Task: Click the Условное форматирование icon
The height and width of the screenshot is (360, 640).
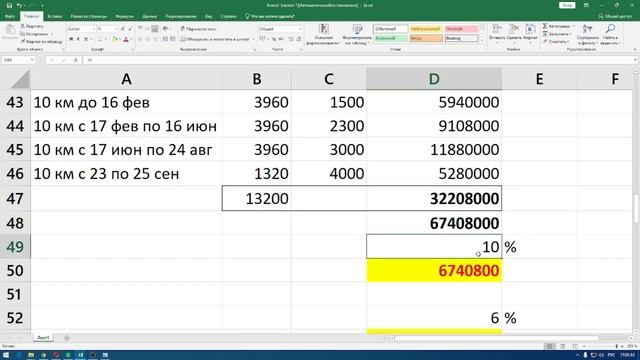Action: [x=324, y=29]
